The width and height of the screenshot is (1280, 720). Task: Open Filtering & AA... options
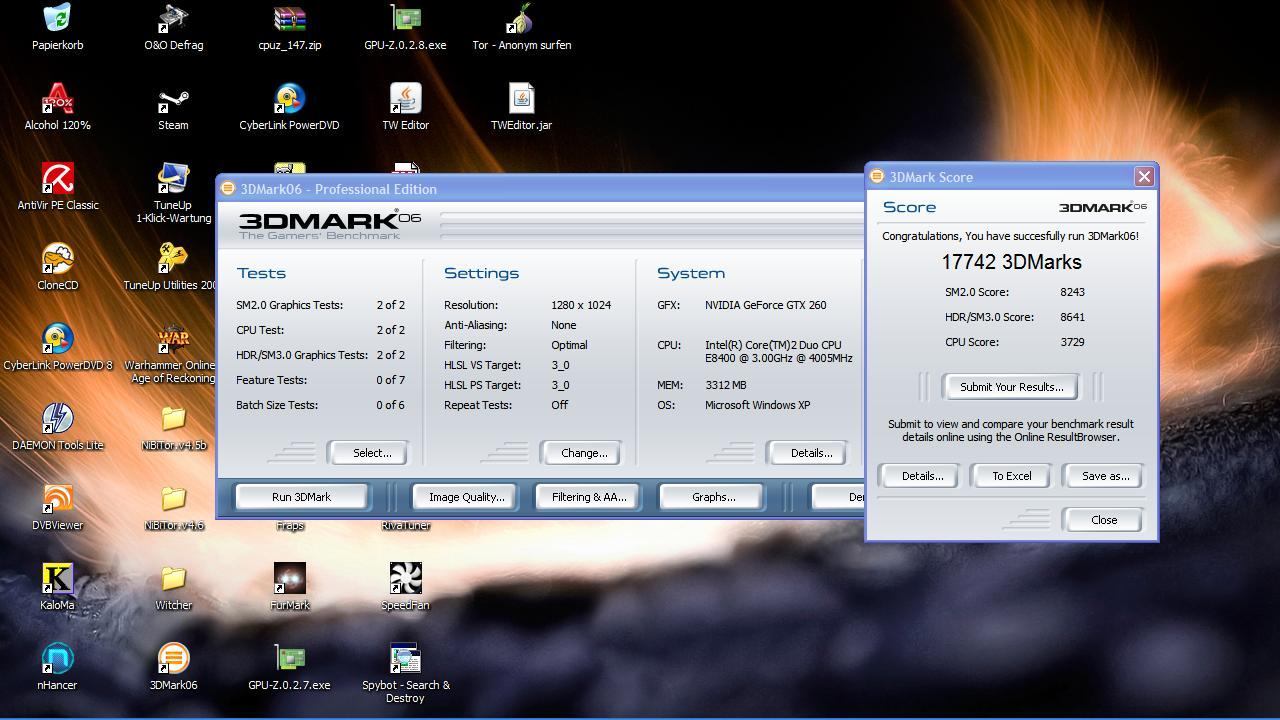coord(589,497)
